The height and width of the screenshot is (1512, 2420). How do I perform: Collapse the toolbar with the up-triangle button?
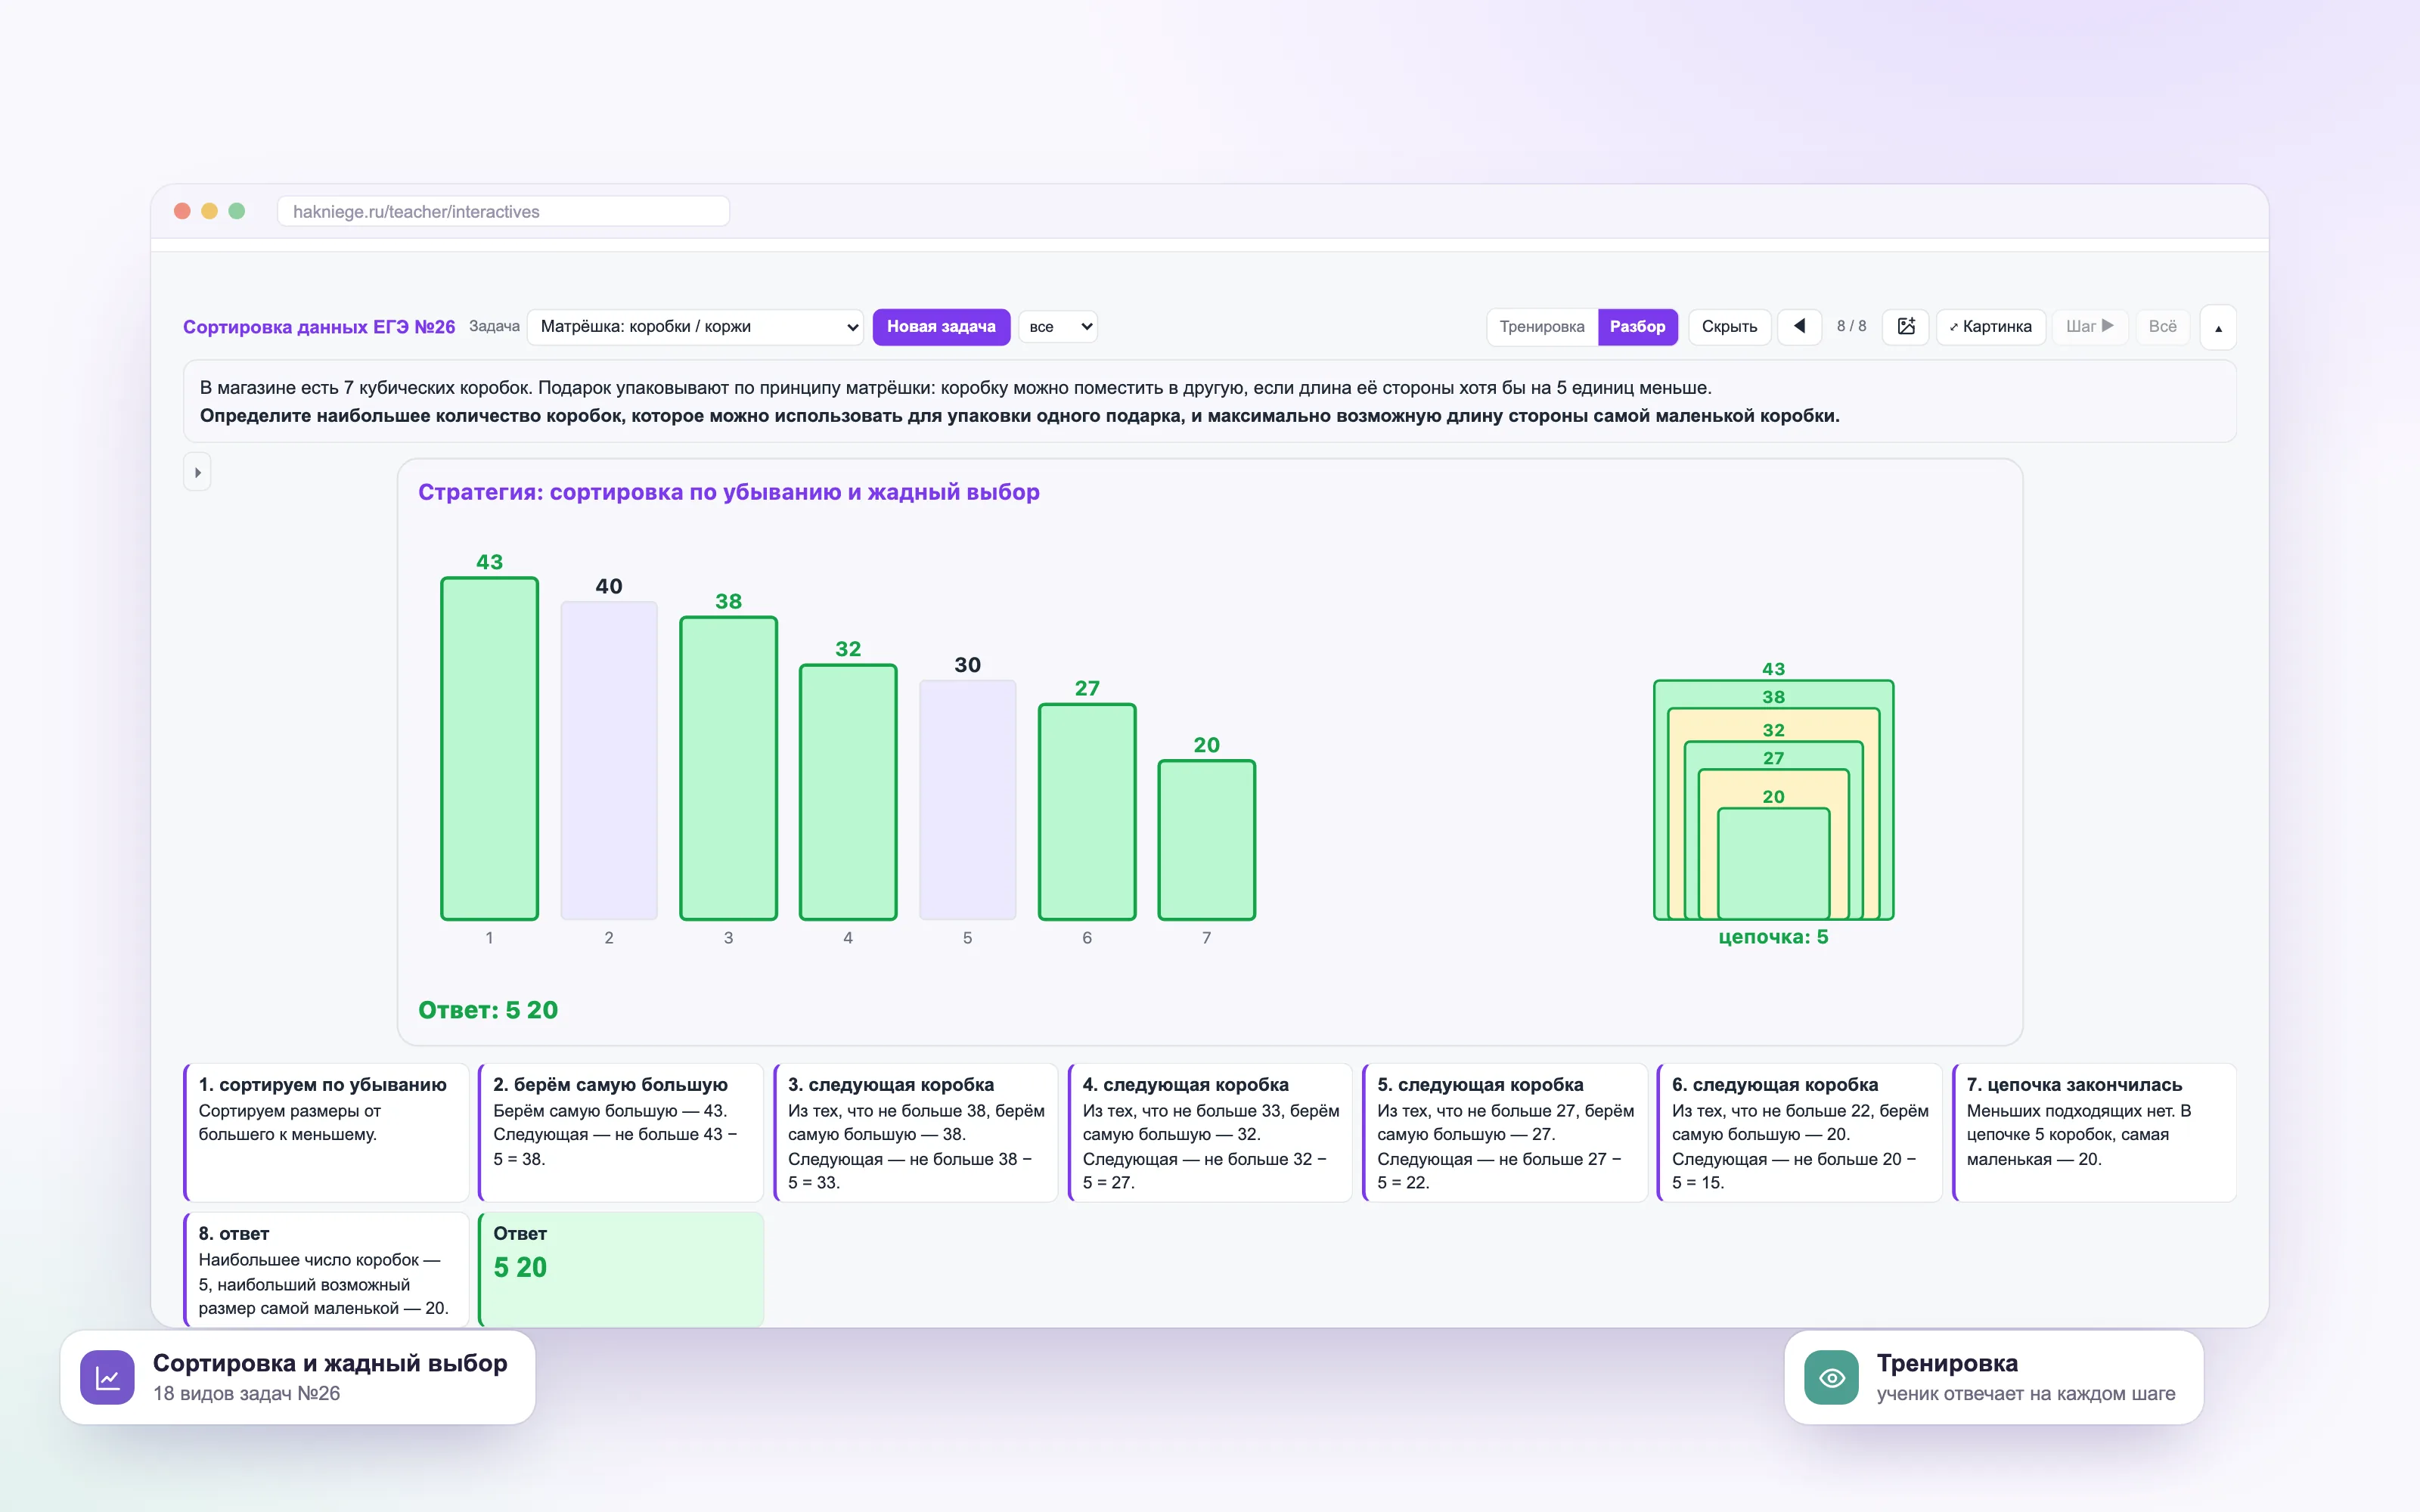coord(2218,327)
